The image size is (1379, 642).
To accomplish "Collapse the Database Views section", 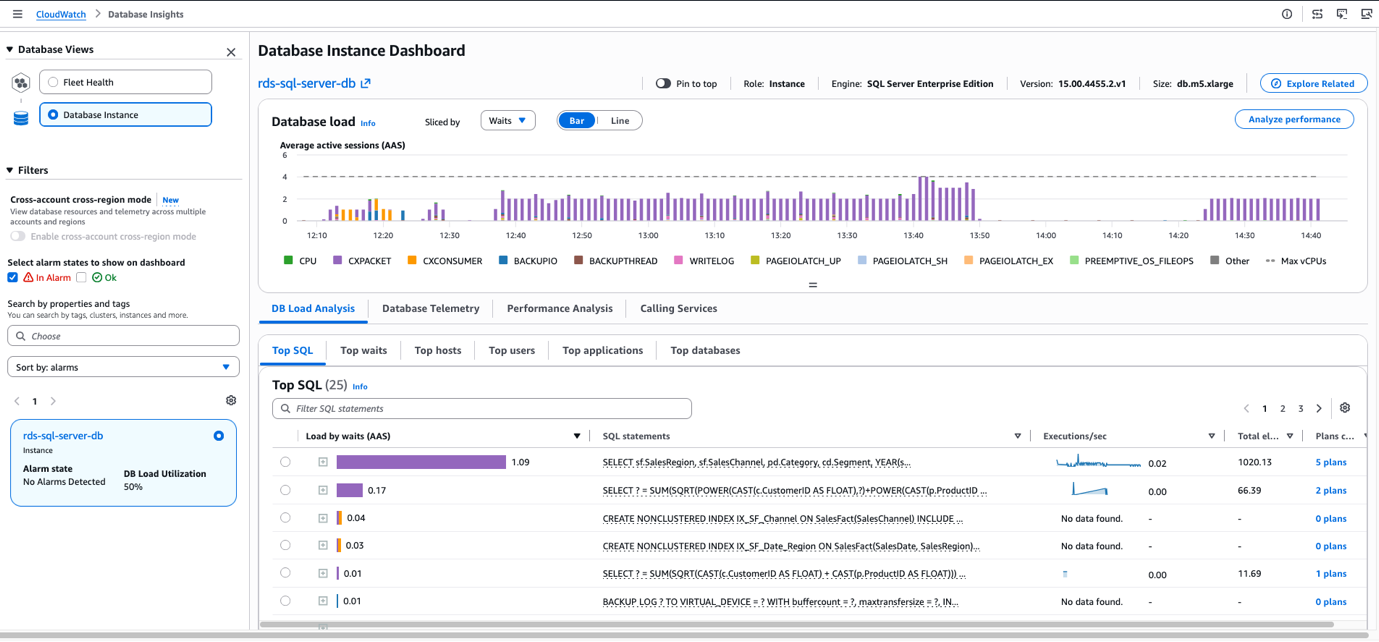I will (10, 49).
